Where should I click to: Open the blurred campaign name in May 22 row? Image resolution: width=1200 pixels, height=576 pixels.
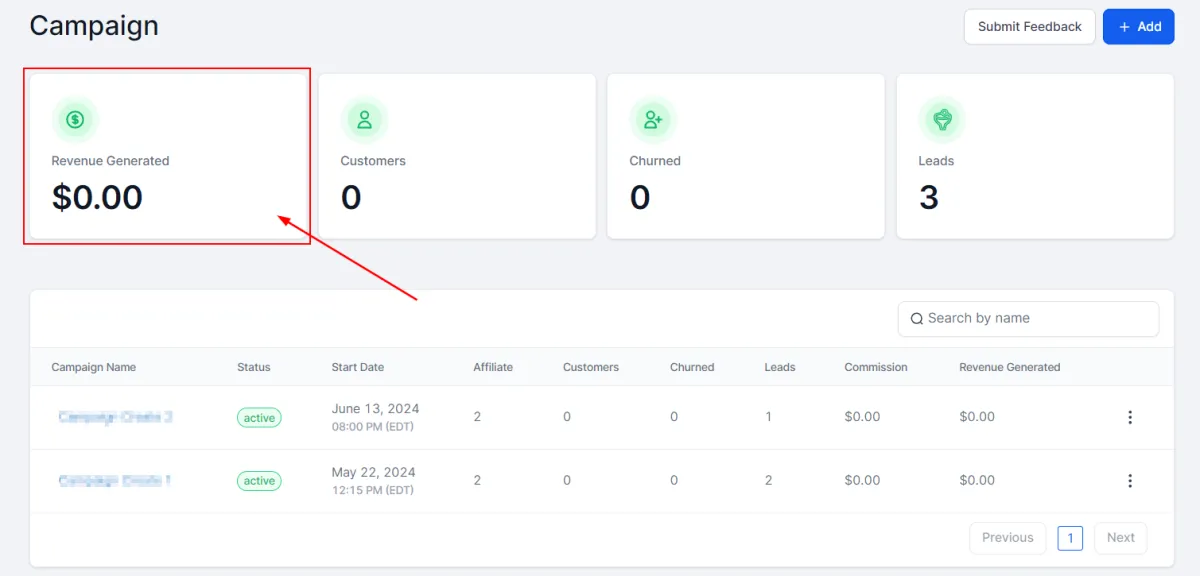click(x=114, y=481)
